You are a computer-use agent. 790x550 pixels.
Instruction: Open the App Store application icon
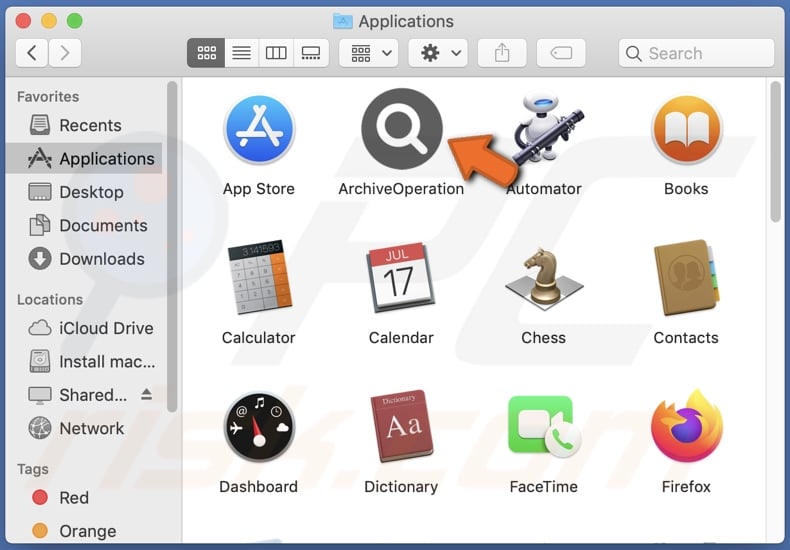[x=259, y=129]
